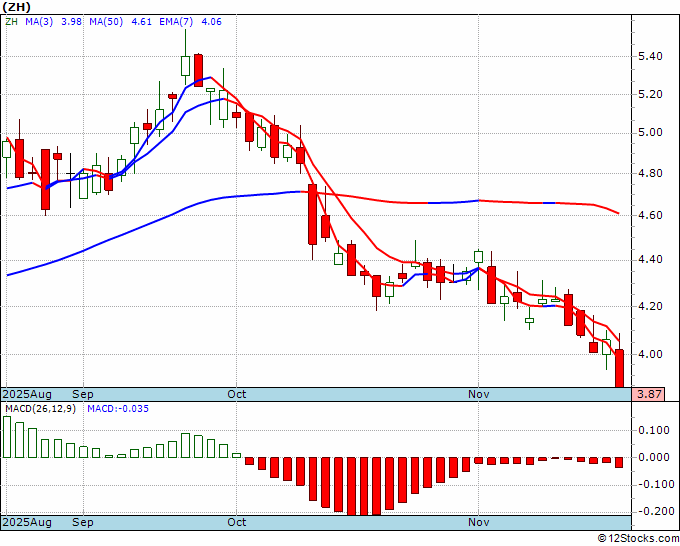Click 2025Aug on price chart date axis
The width and height of the screenshot is (680, 546).
click(x=27, y=394)
